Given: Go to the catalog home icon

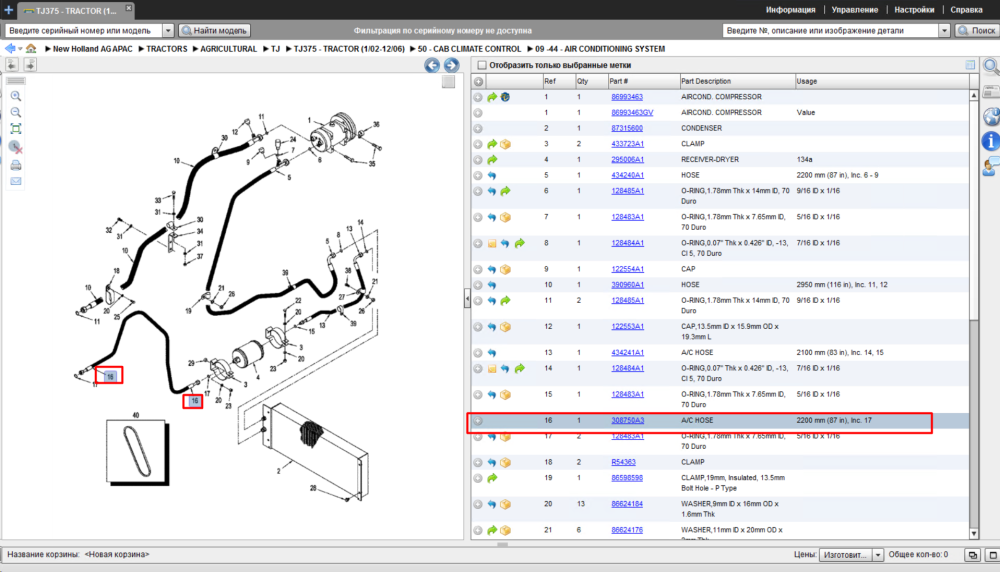Looking at the screenshot, I should [x=31, y=48].
